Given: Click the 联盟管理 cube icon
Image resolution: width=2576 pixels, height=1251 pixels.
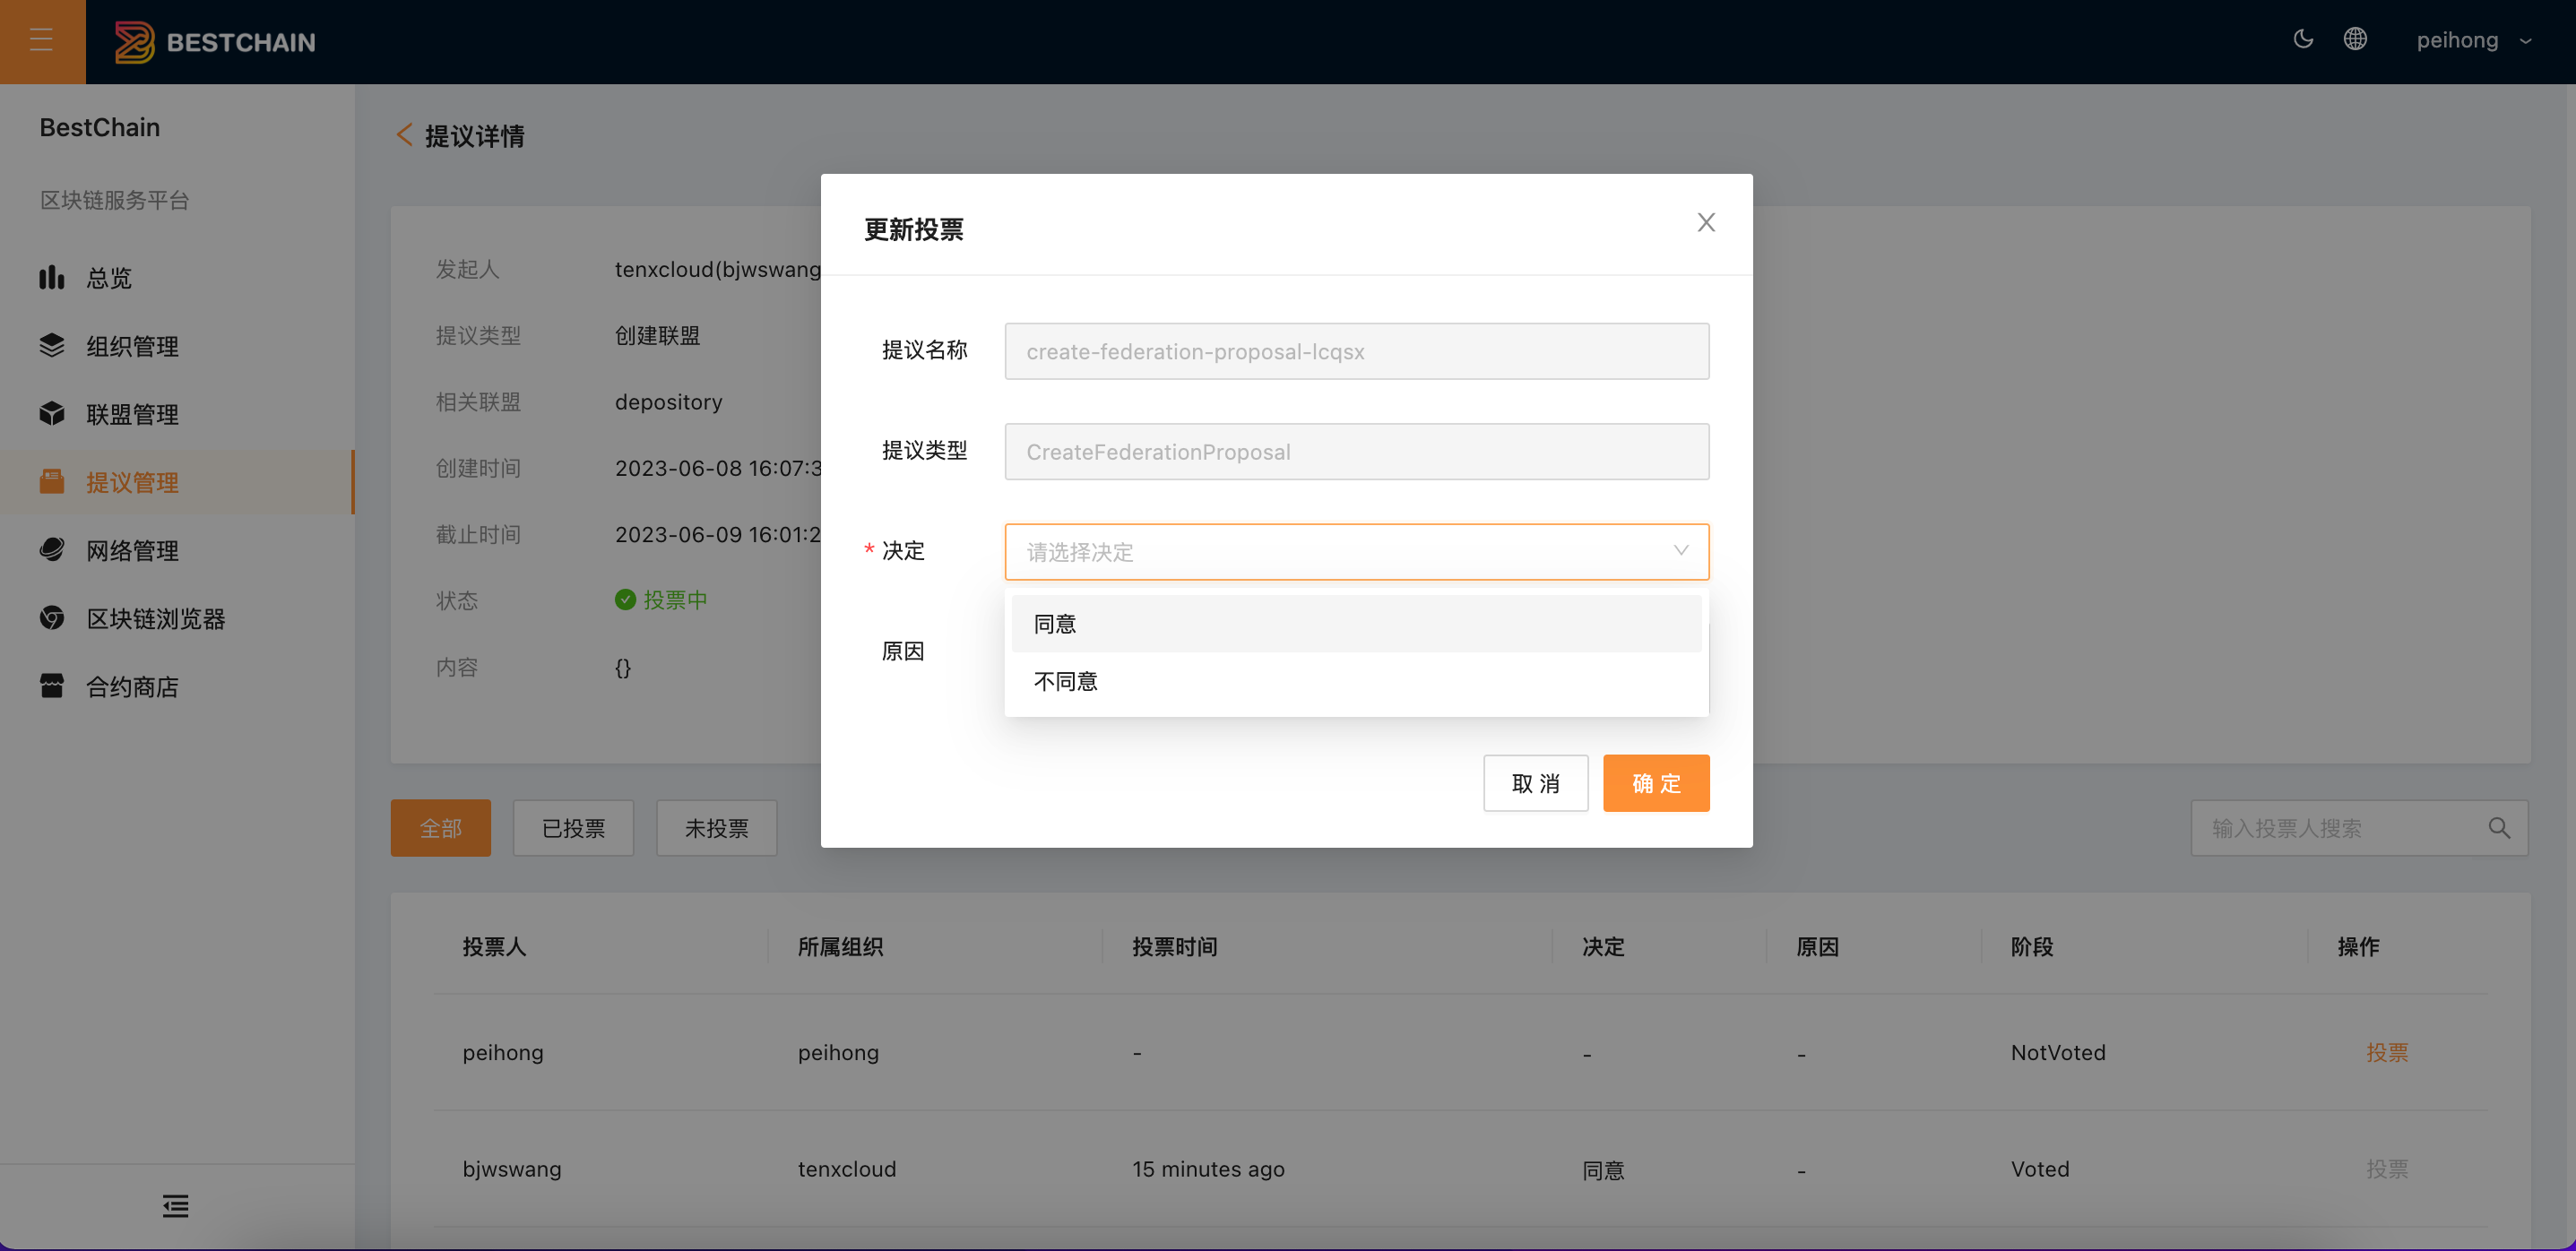Looking at the screenshot, I should pyautogui.click(x=52, y=413).
